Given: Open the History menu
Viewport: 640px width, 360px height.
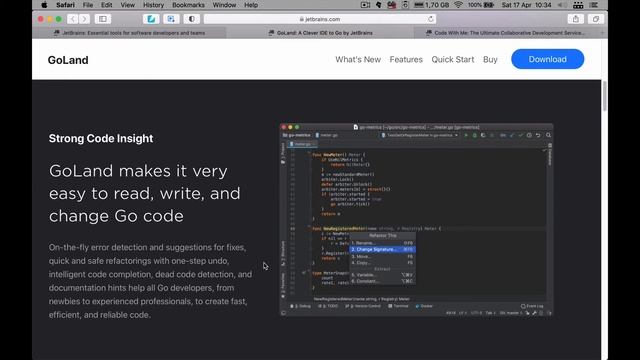Looking at the screenshot, I should (x=153, y=5).
